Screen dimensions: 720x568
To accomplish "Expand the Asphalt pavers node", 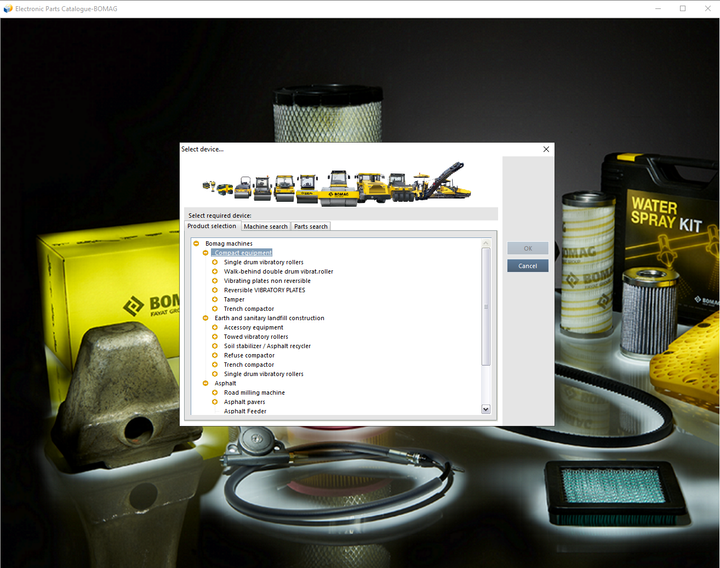I will click(x=214, y=402).
